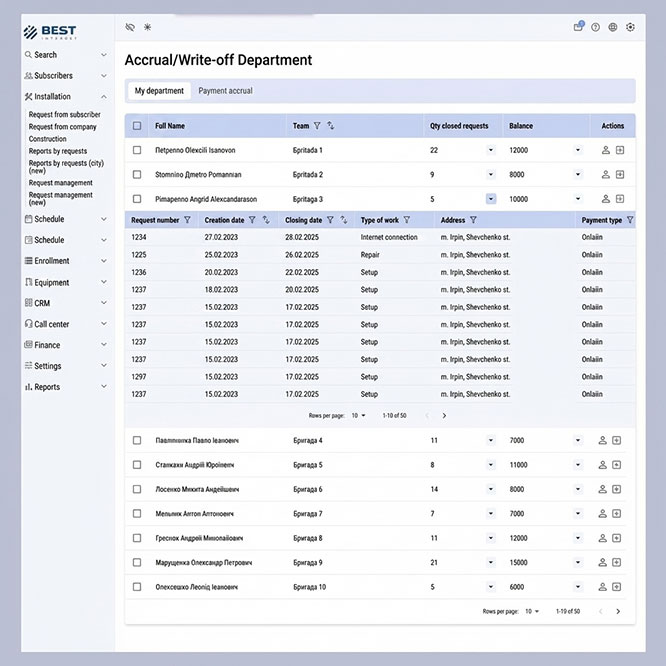The height and width of the screenshot is (666, 666).
Task: Click the Team column filter icon
Action: tap(317, 126)
